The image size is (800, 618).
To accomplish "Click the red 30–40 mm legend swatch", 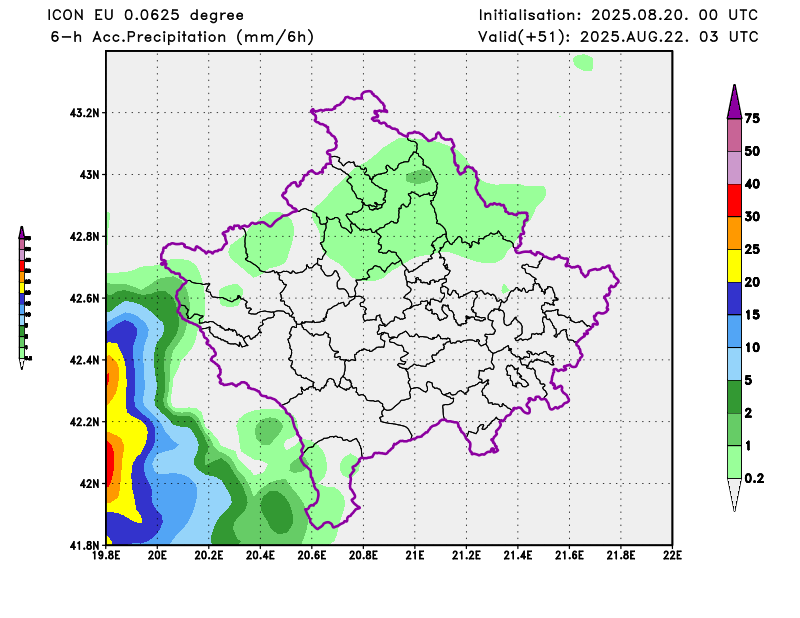I will 734,201.
